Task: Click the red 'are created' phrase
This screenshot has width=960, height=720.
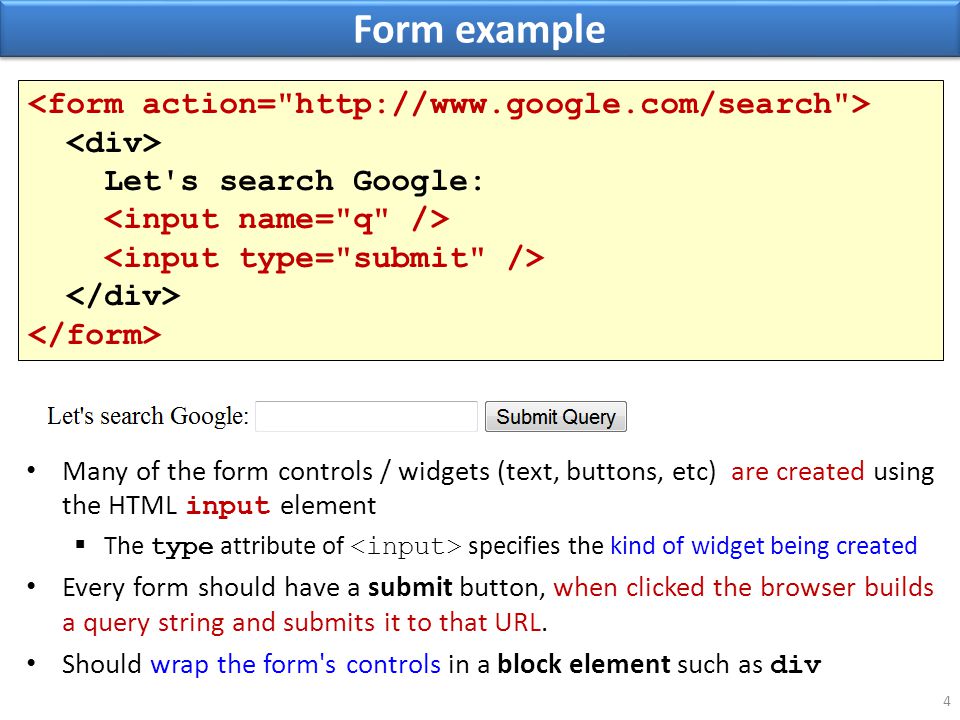Action: (797, 471)
